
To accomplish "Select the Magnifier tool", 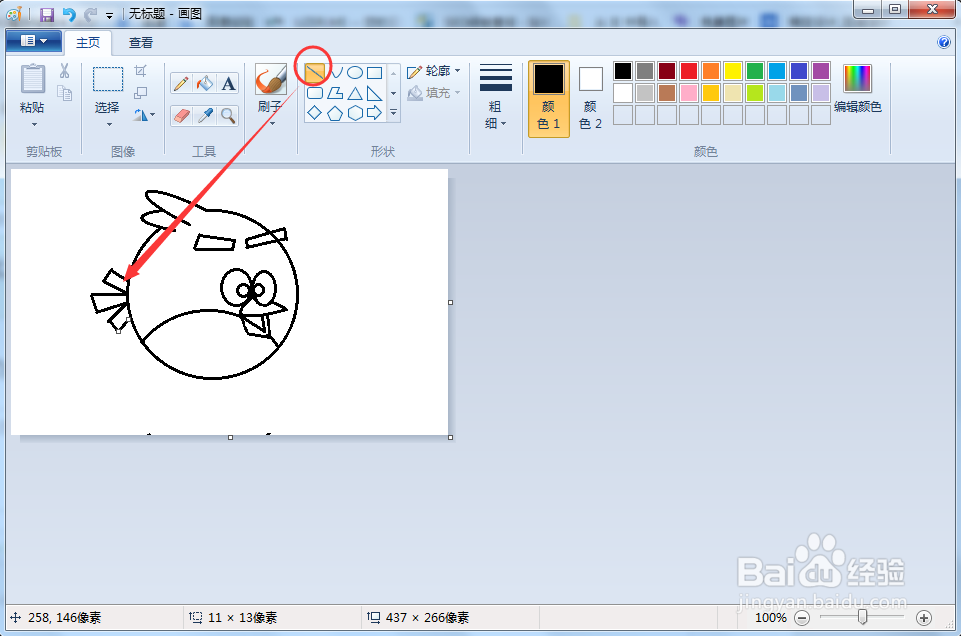I will click(x=228, y=115).
